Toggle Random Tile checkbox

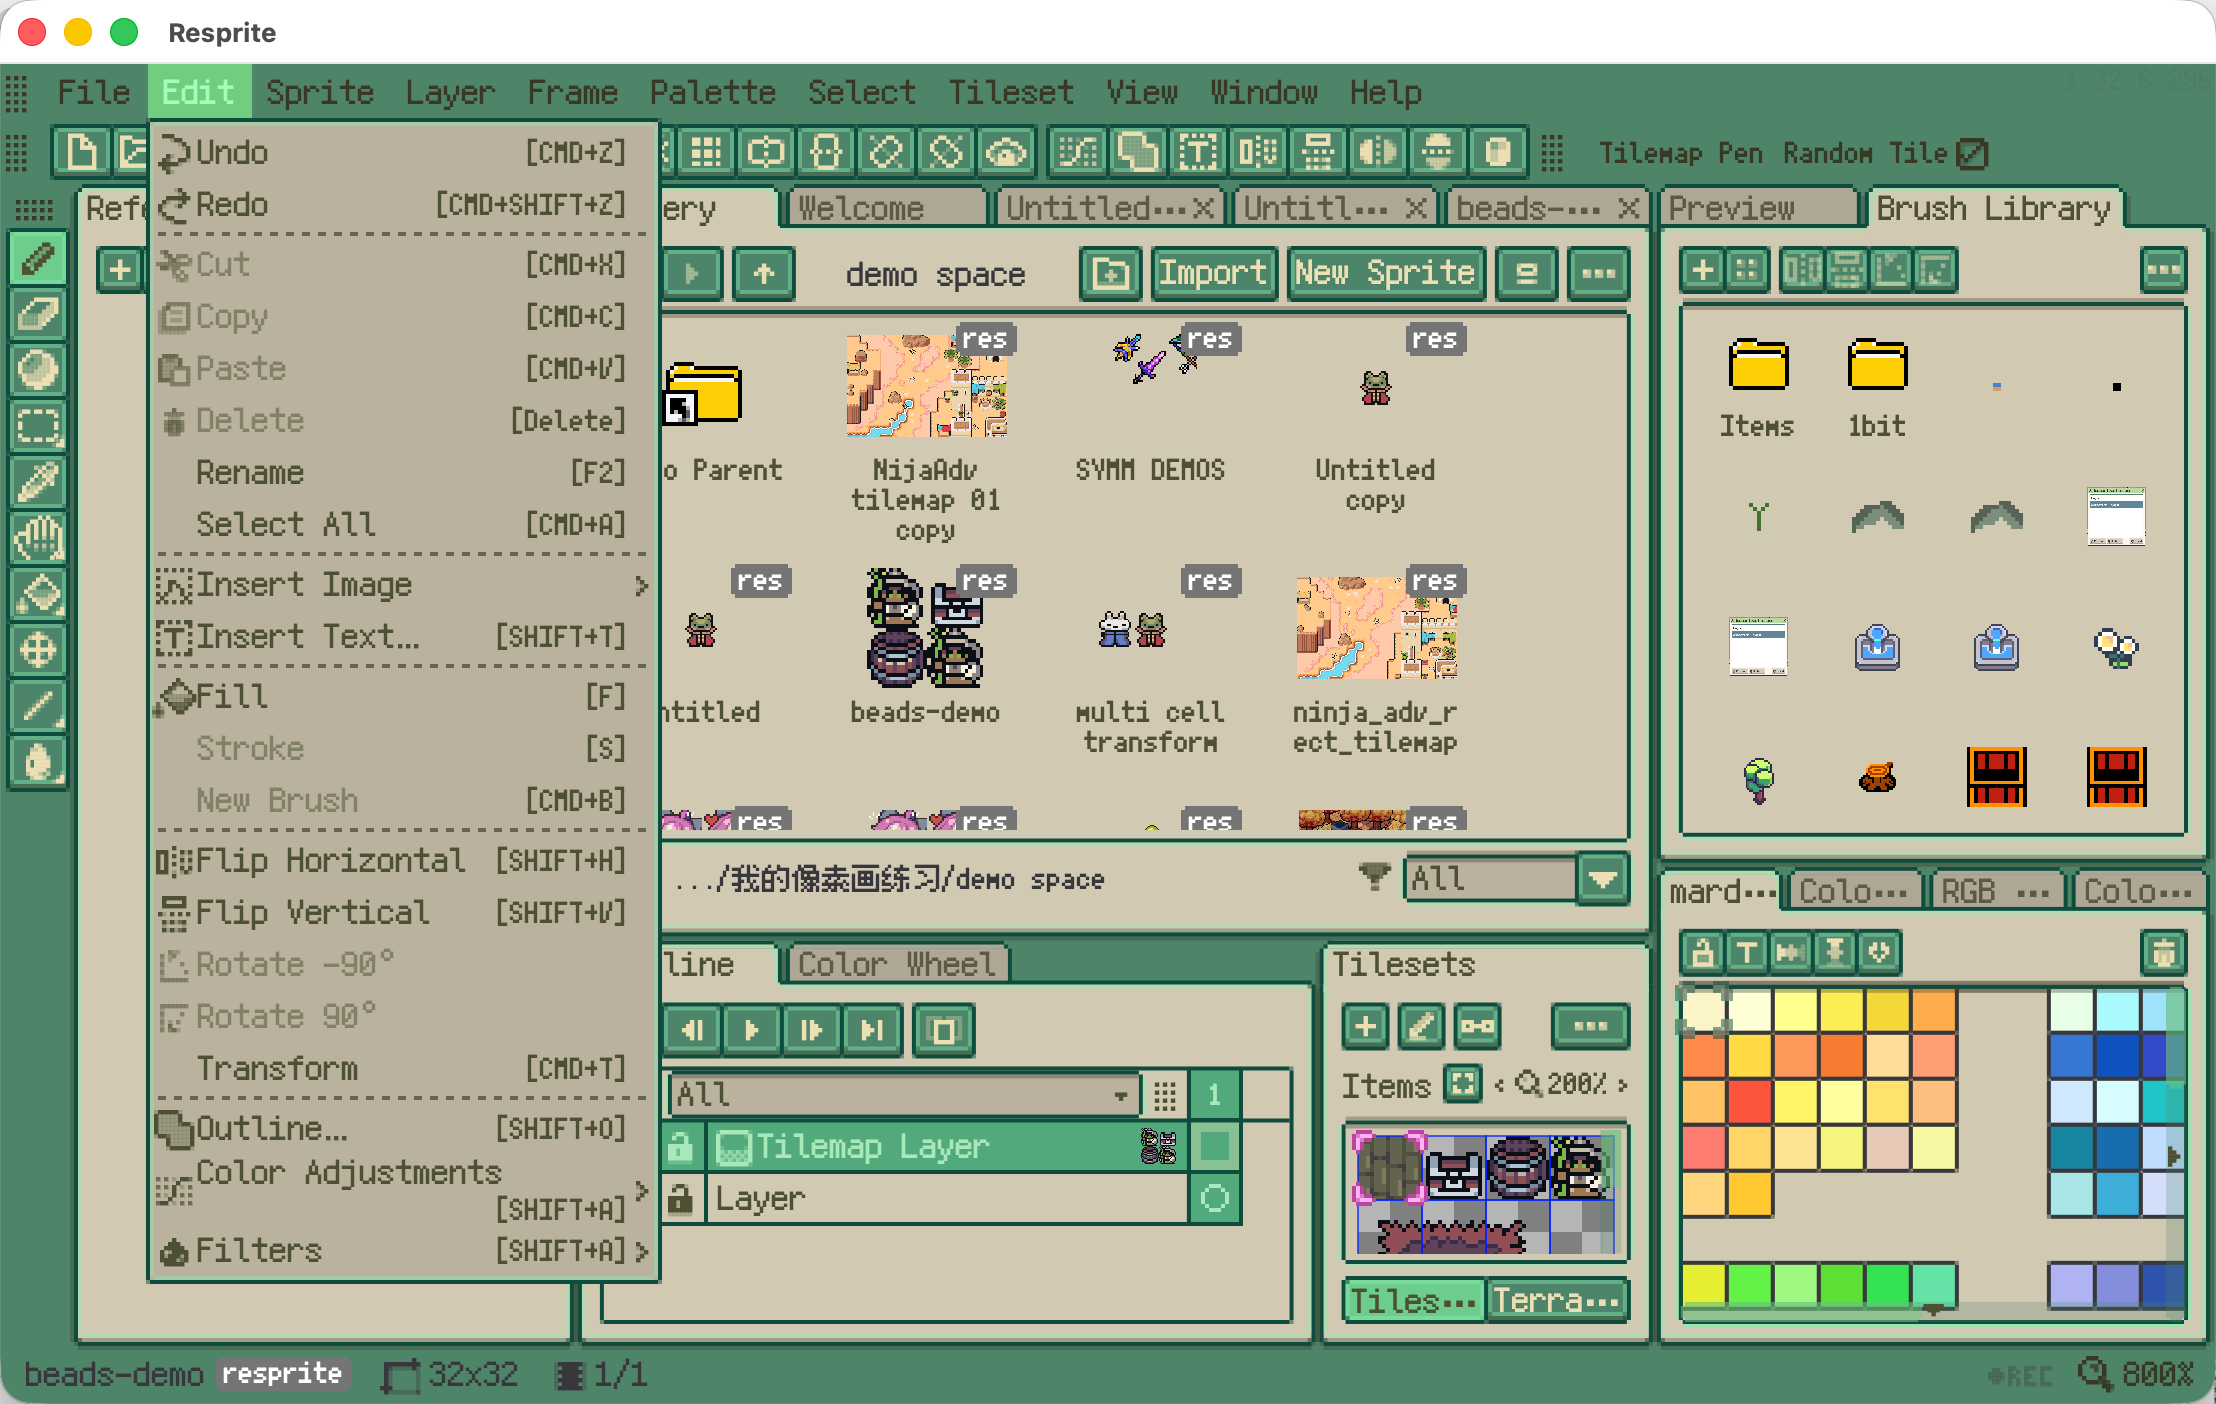1971,153
